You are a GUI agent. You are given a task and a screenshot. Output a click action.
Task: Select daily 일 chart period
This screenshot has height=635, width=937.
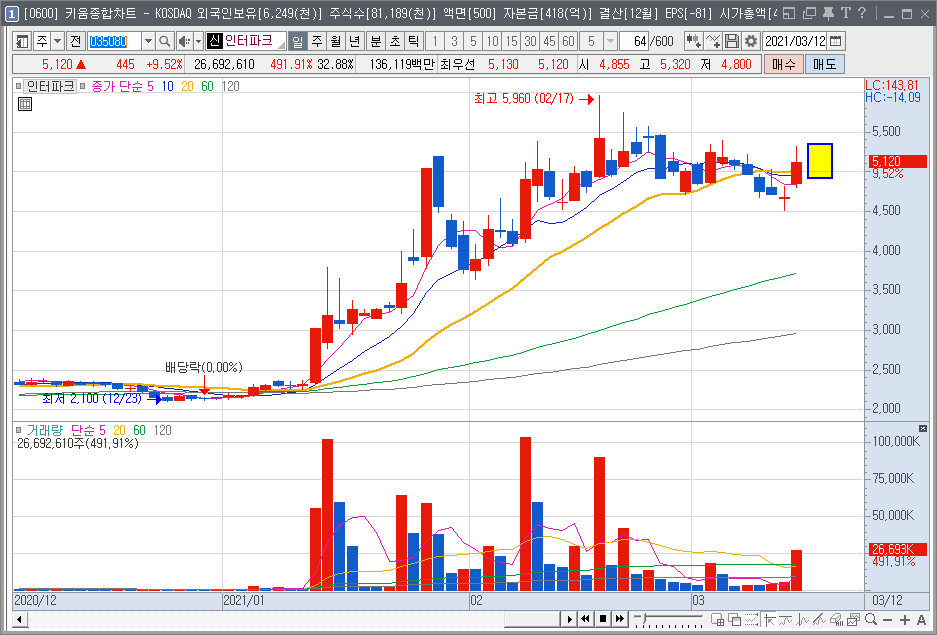coord(297,41)
